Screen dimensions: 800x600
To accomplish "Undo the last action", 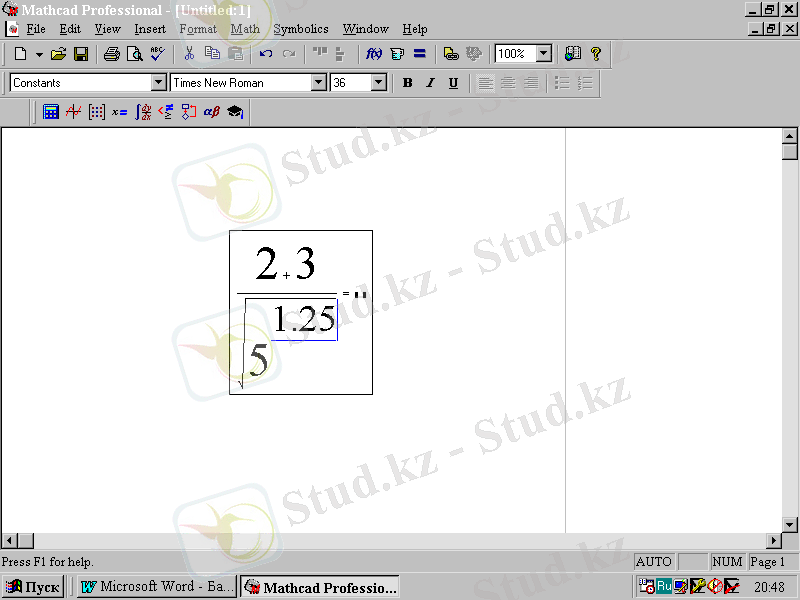I will coord(265,54).
